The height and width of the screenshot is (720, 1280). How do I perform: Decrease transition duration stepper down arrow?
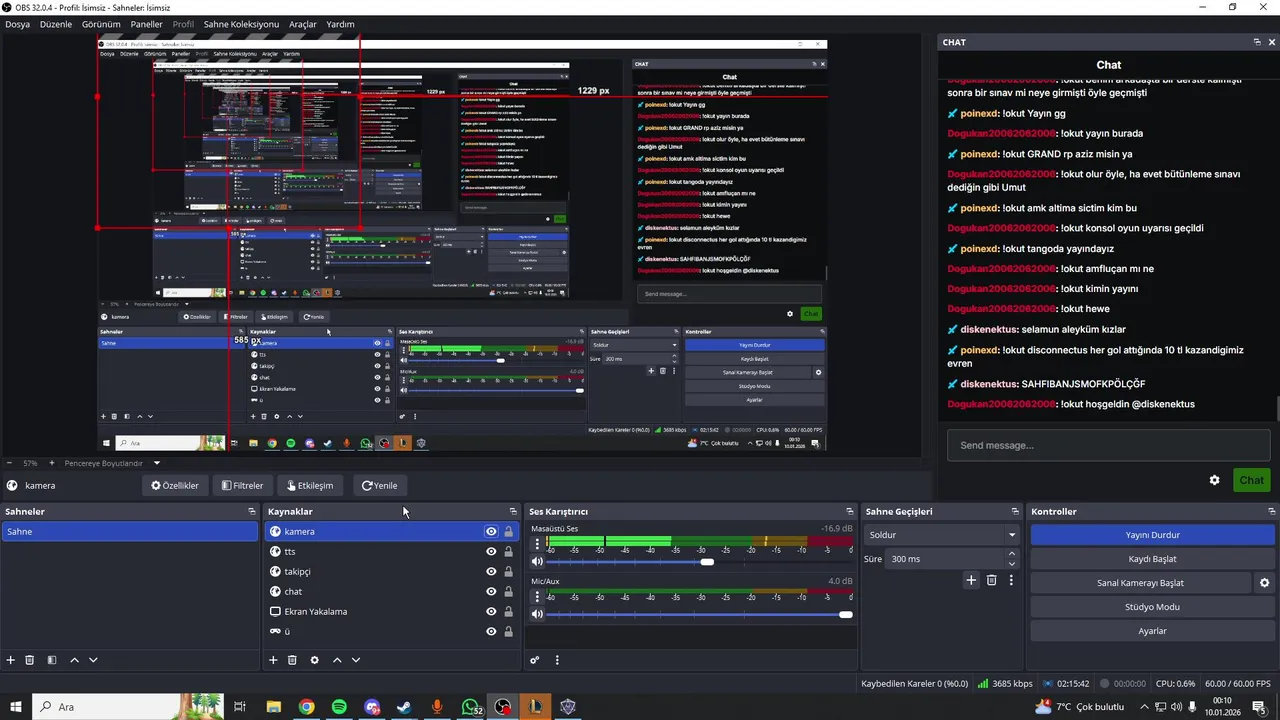pos(1012,564)
